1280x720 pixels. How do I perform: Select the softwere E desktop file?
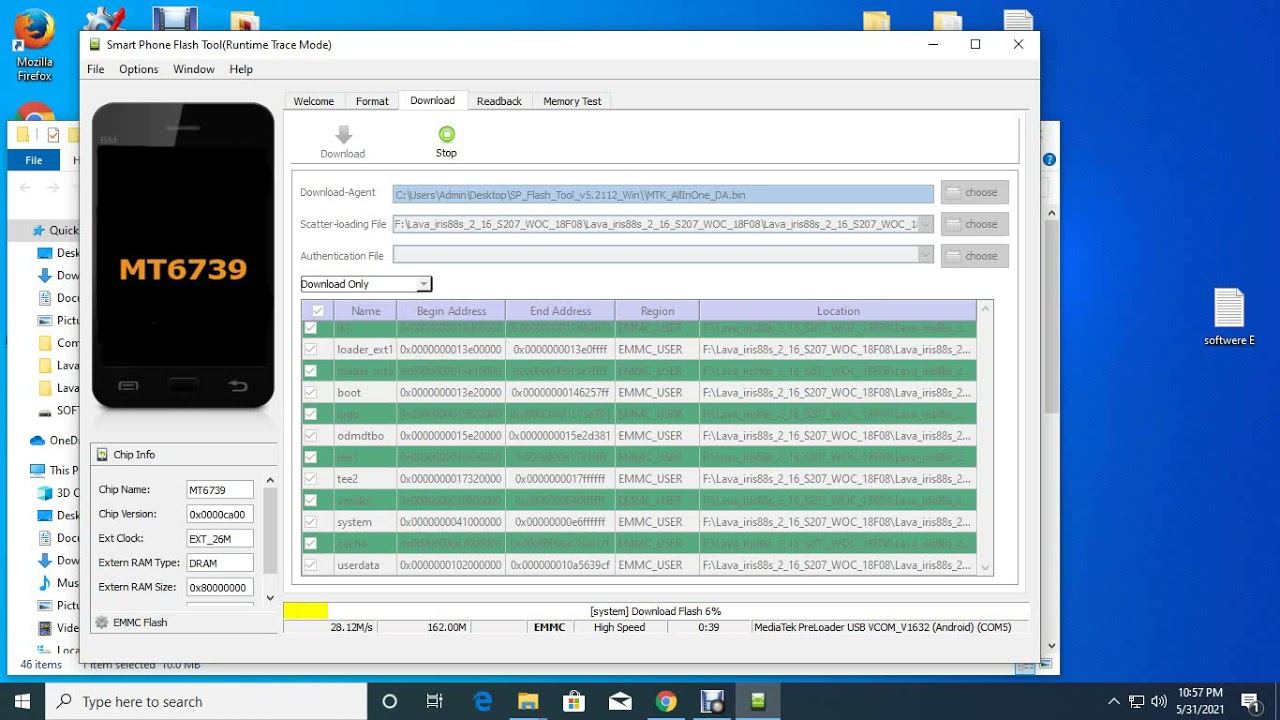(x=1229, y=317)
